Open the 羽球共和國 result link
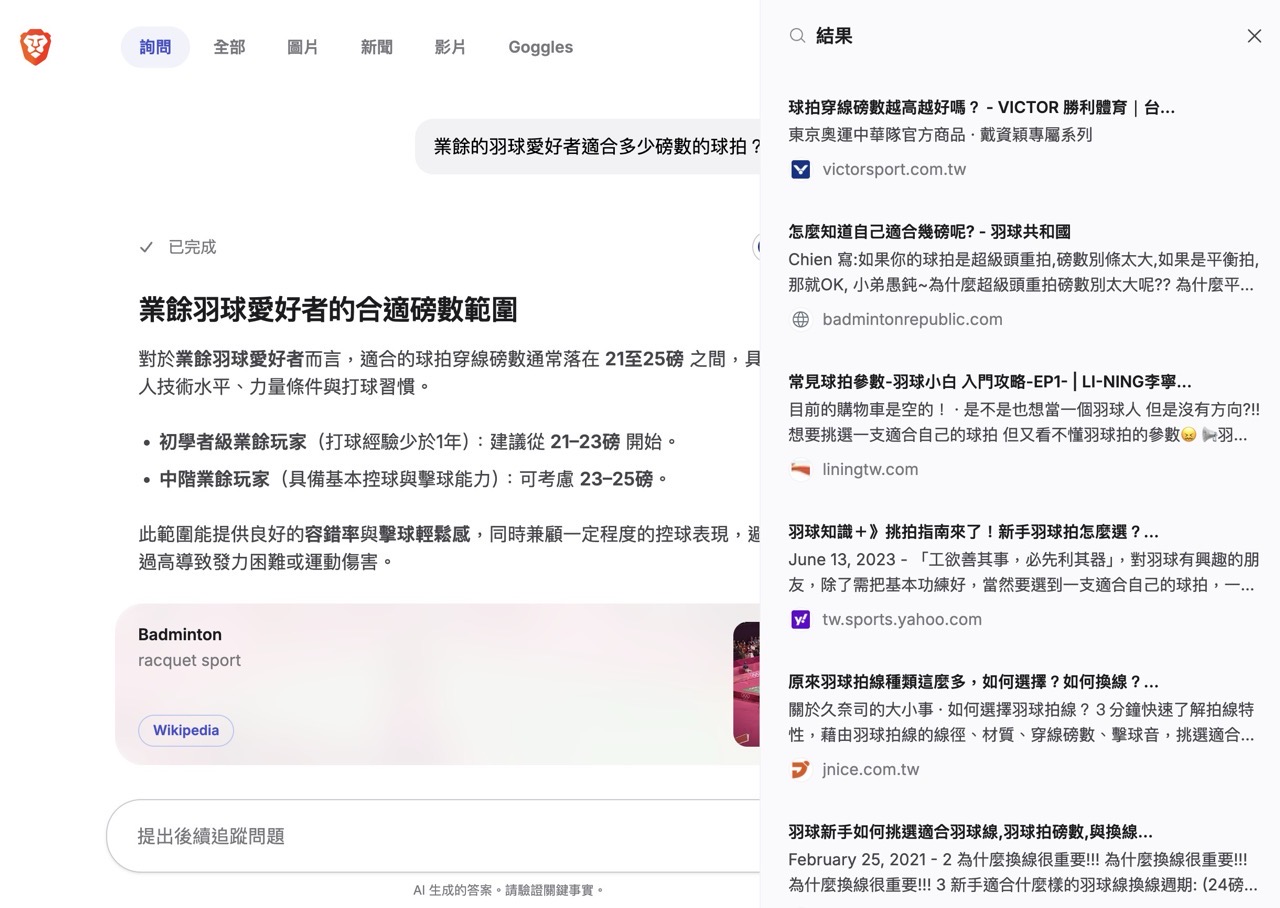This screenshot has width=1280, height=908. [929, 232]
